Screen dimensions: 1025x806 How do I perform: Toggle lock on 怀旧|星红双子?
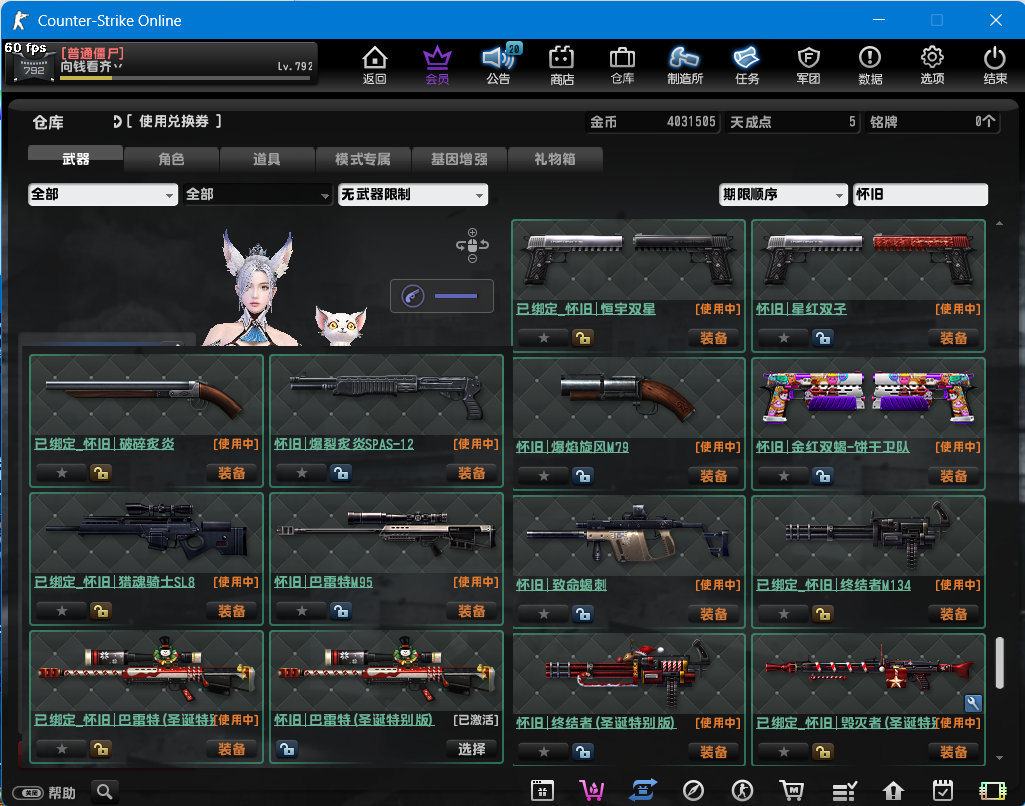pyautogui.click(x=822, y=338)
